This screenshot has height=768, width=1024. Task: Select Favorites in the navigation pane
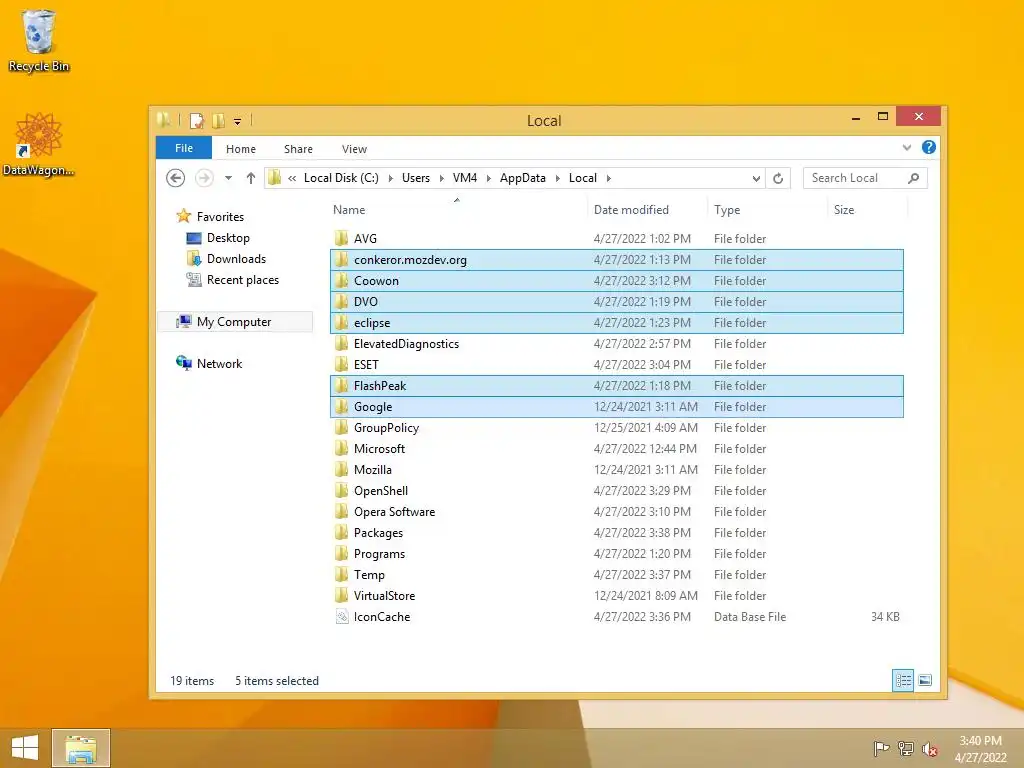point(220,216)
